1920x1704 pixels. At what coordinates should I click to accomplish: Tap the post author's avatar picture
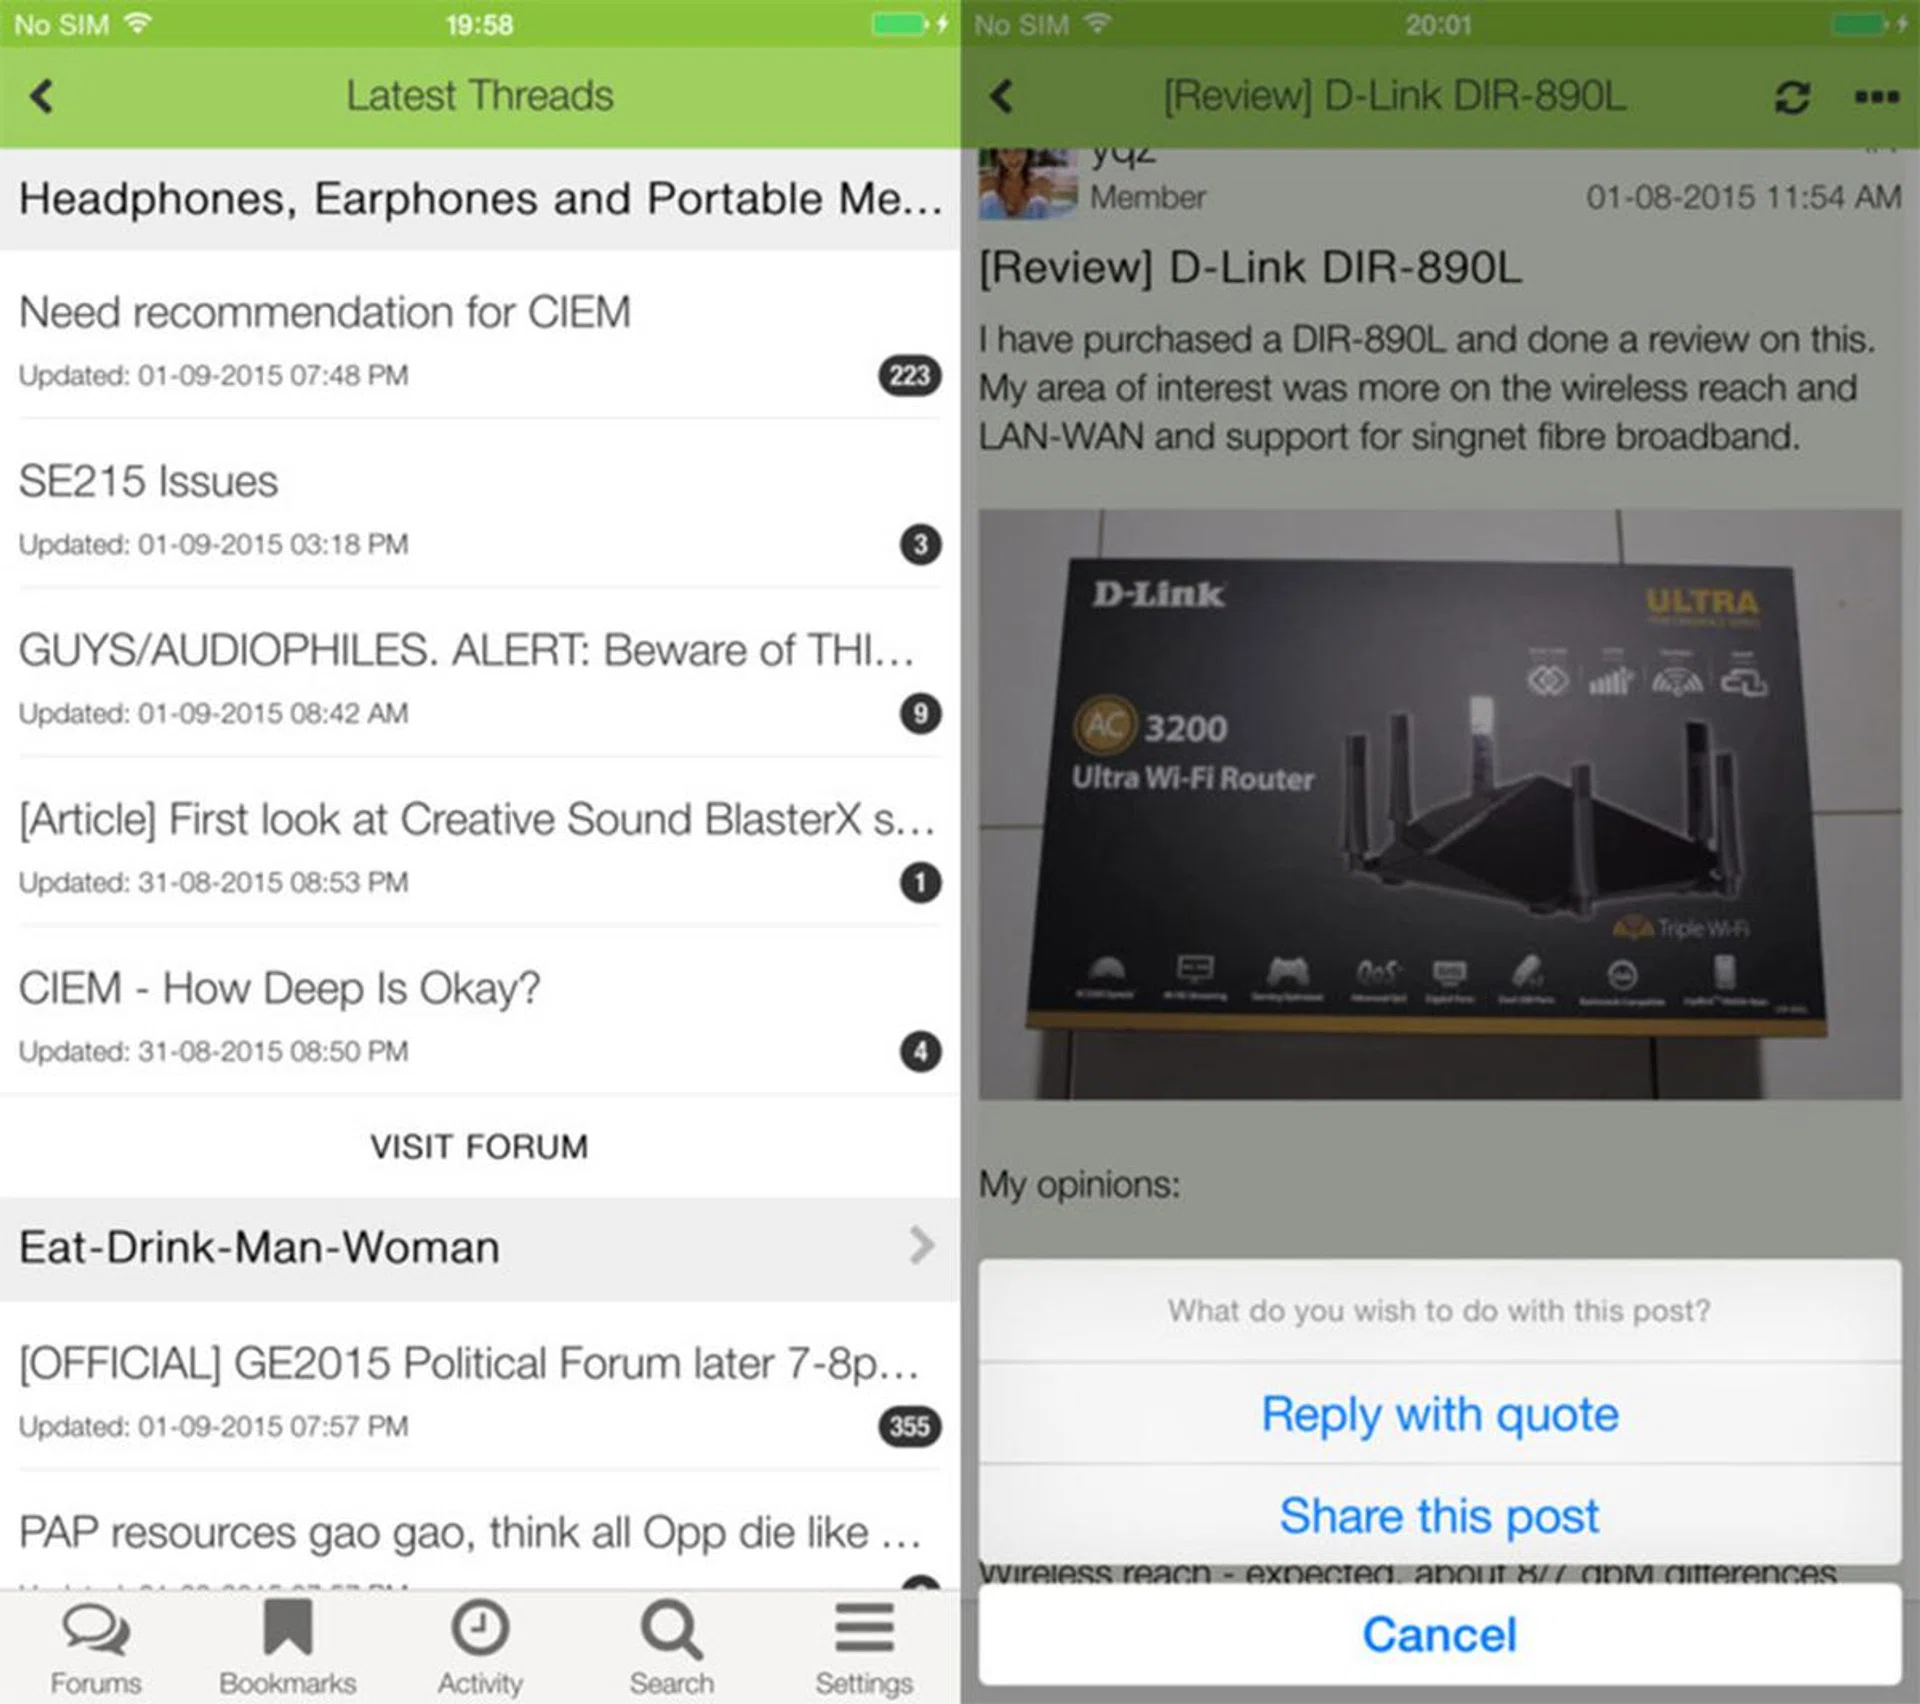pos(1027,183)
